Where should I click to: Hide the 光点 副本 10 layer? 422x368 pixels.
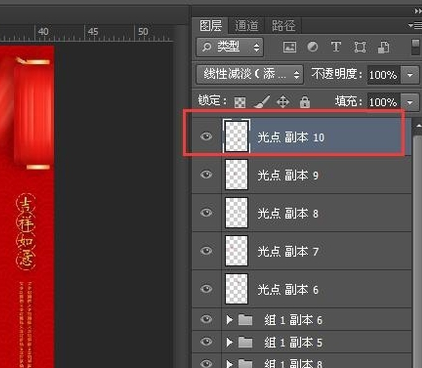pos(206,136)
